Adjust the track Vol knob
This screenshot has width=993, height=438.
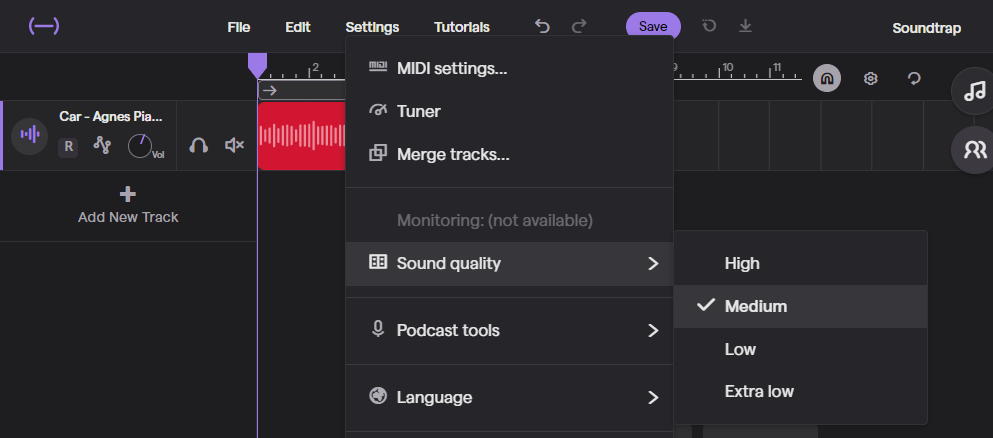[140, 146]
